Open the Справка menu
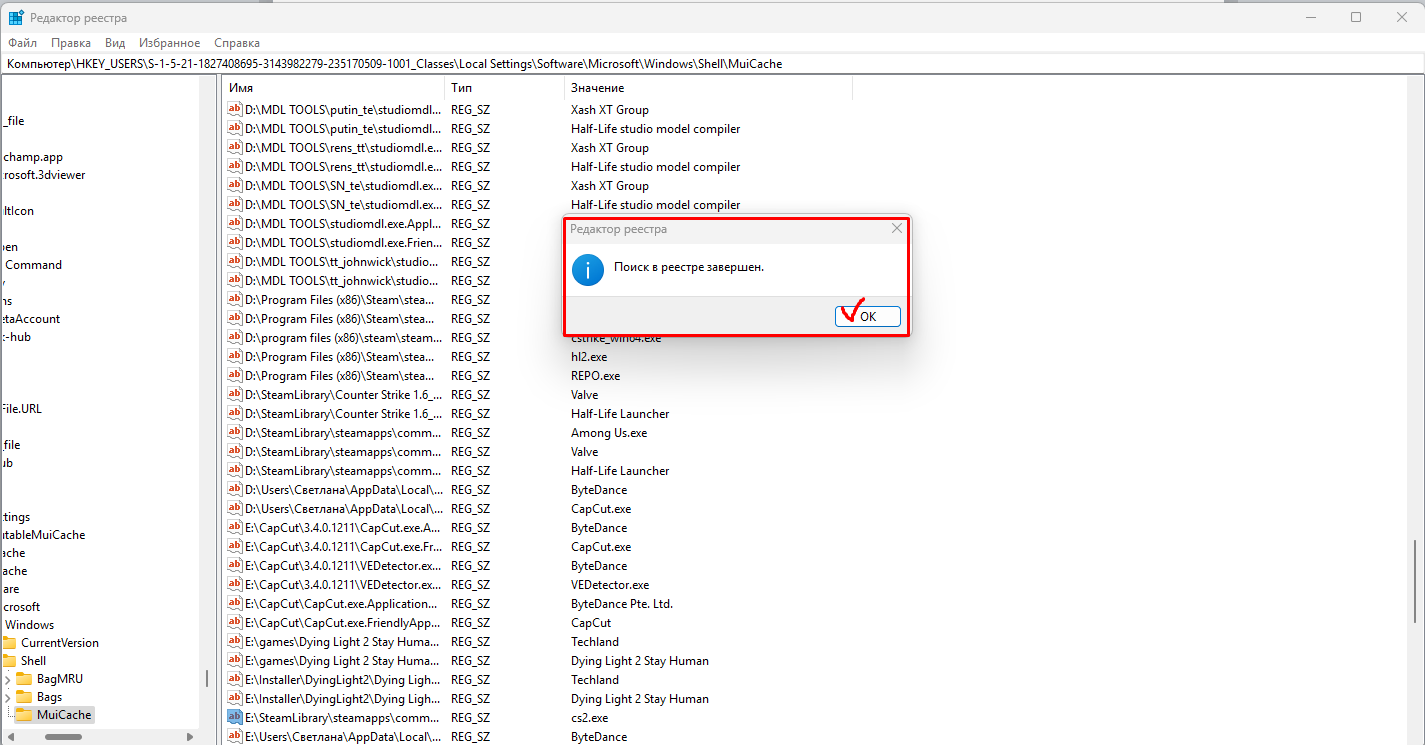 [237, 43]
